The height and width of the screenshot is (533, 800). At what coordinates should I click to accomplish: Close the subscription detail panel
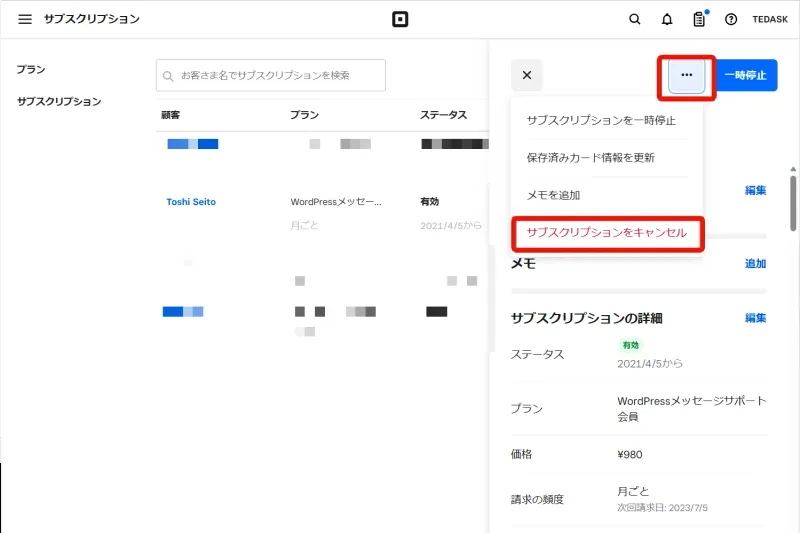coord(527,75)
